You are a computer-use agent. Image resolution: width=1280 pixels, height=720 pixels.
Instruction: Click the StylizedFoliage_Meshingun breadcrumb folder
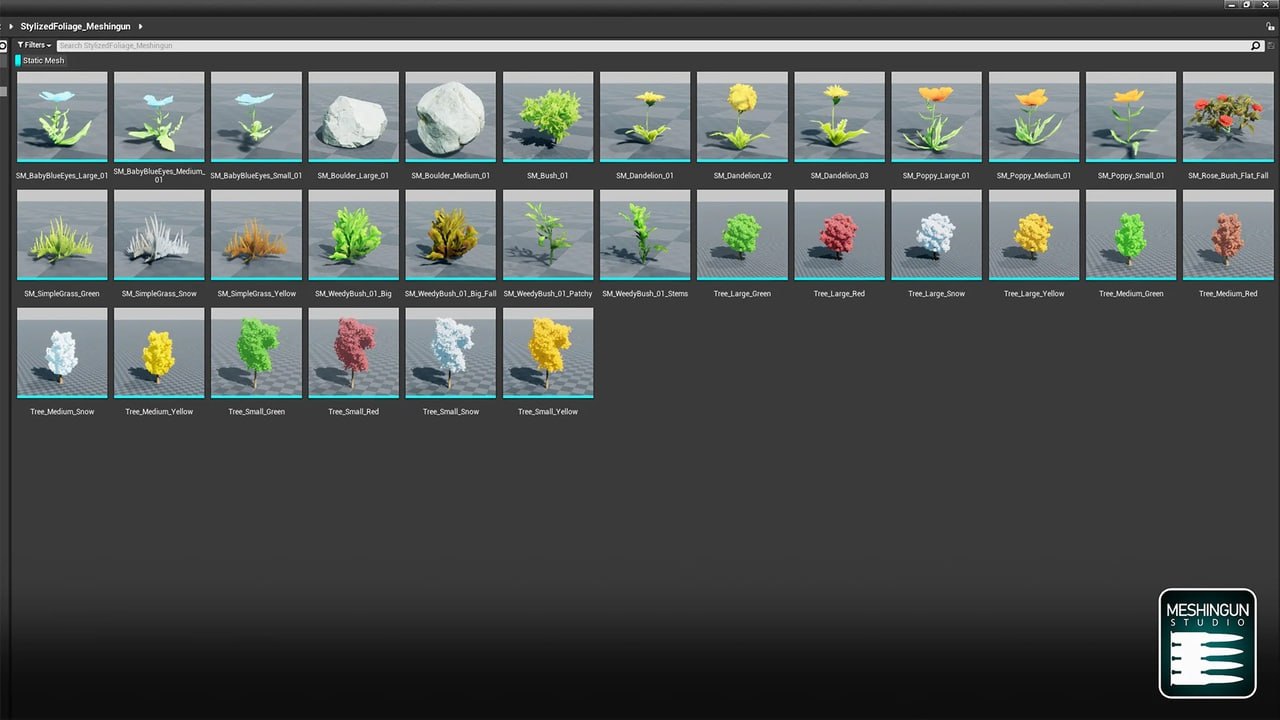coord(75,27)
